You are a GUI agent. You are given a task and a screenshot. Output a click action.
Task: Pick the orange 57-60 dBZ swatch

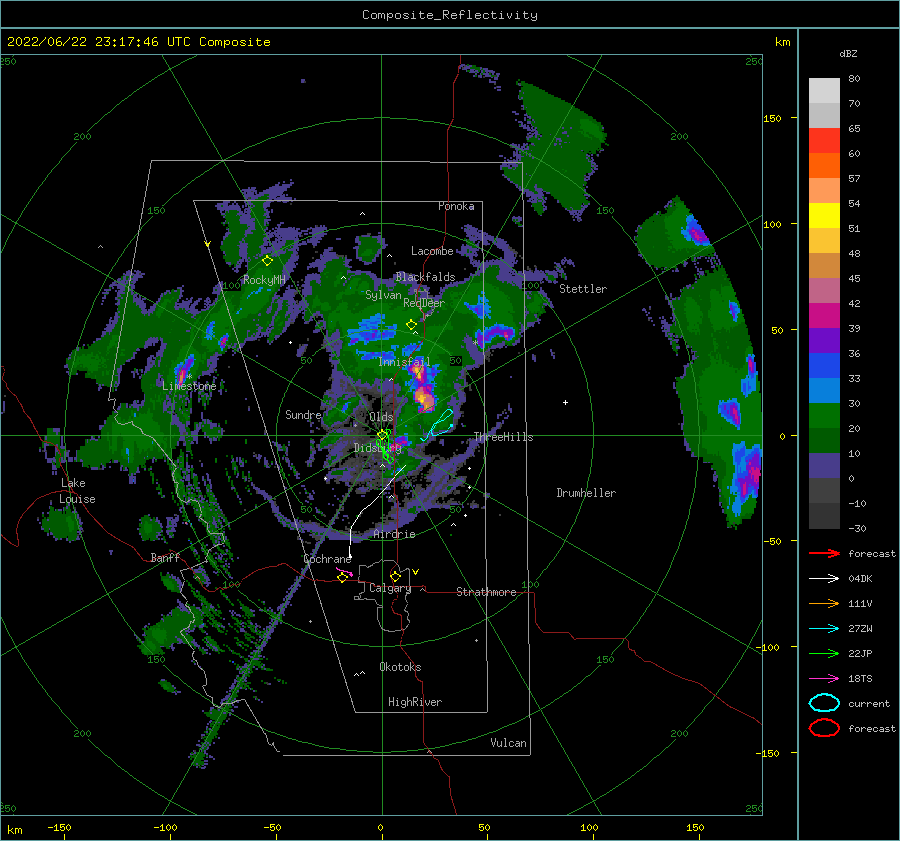[x=824, y=166]
